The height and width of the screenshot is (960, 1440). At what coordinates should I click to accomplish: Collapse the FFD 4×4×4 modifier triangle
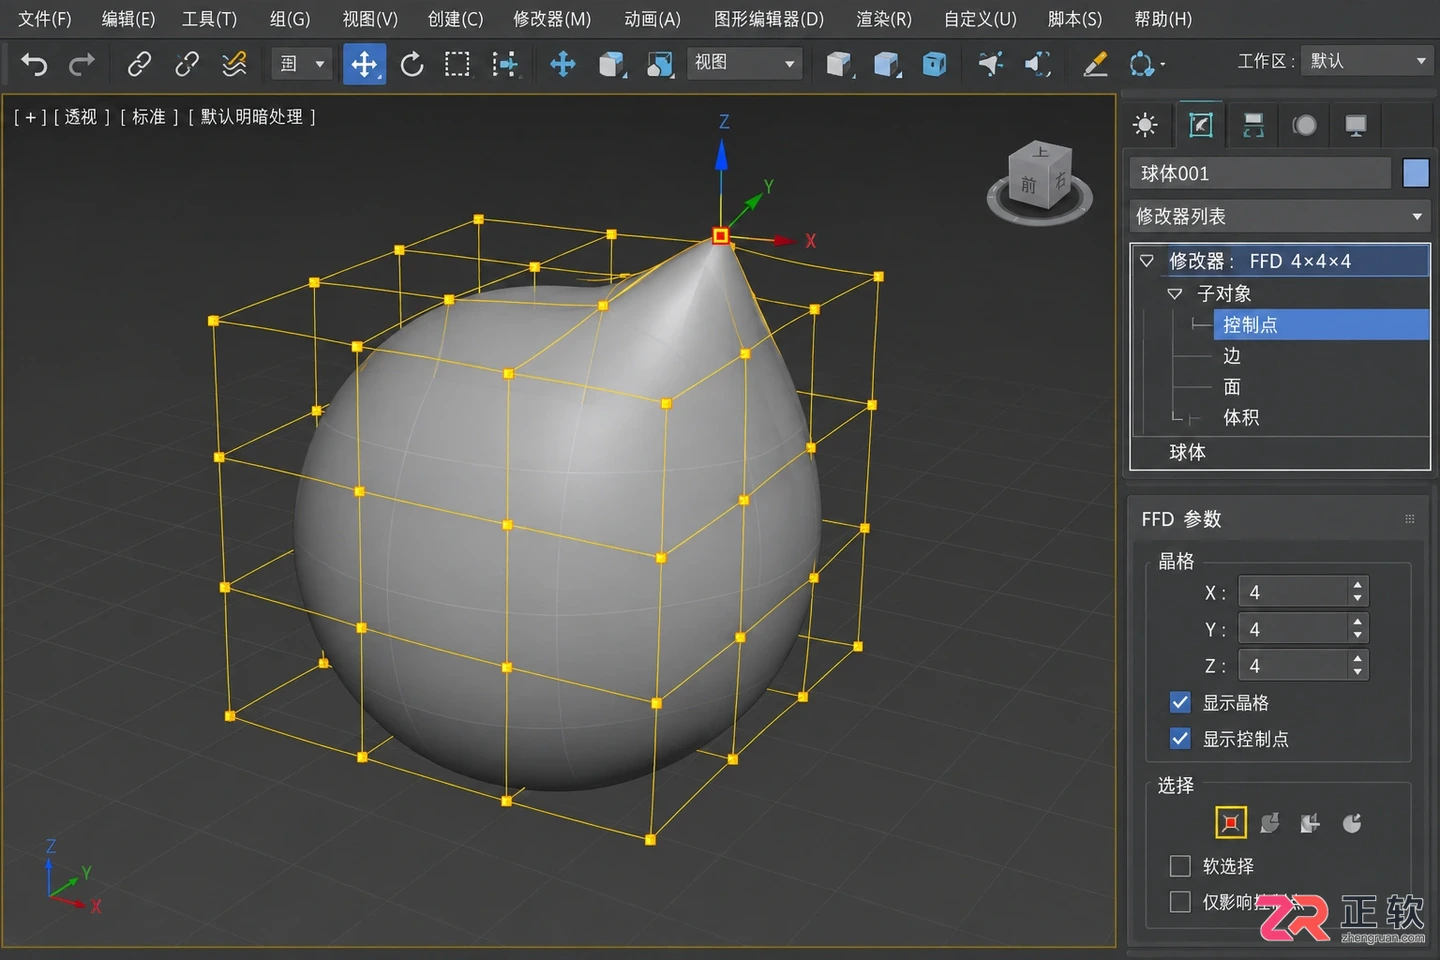tap(1147, 261)
